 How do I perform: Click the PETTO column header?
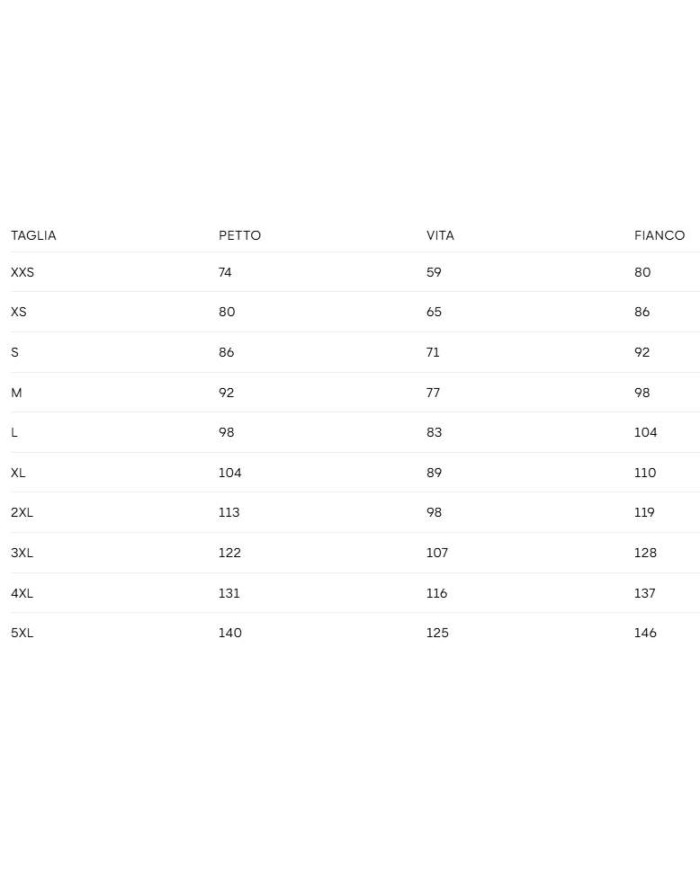239,236
